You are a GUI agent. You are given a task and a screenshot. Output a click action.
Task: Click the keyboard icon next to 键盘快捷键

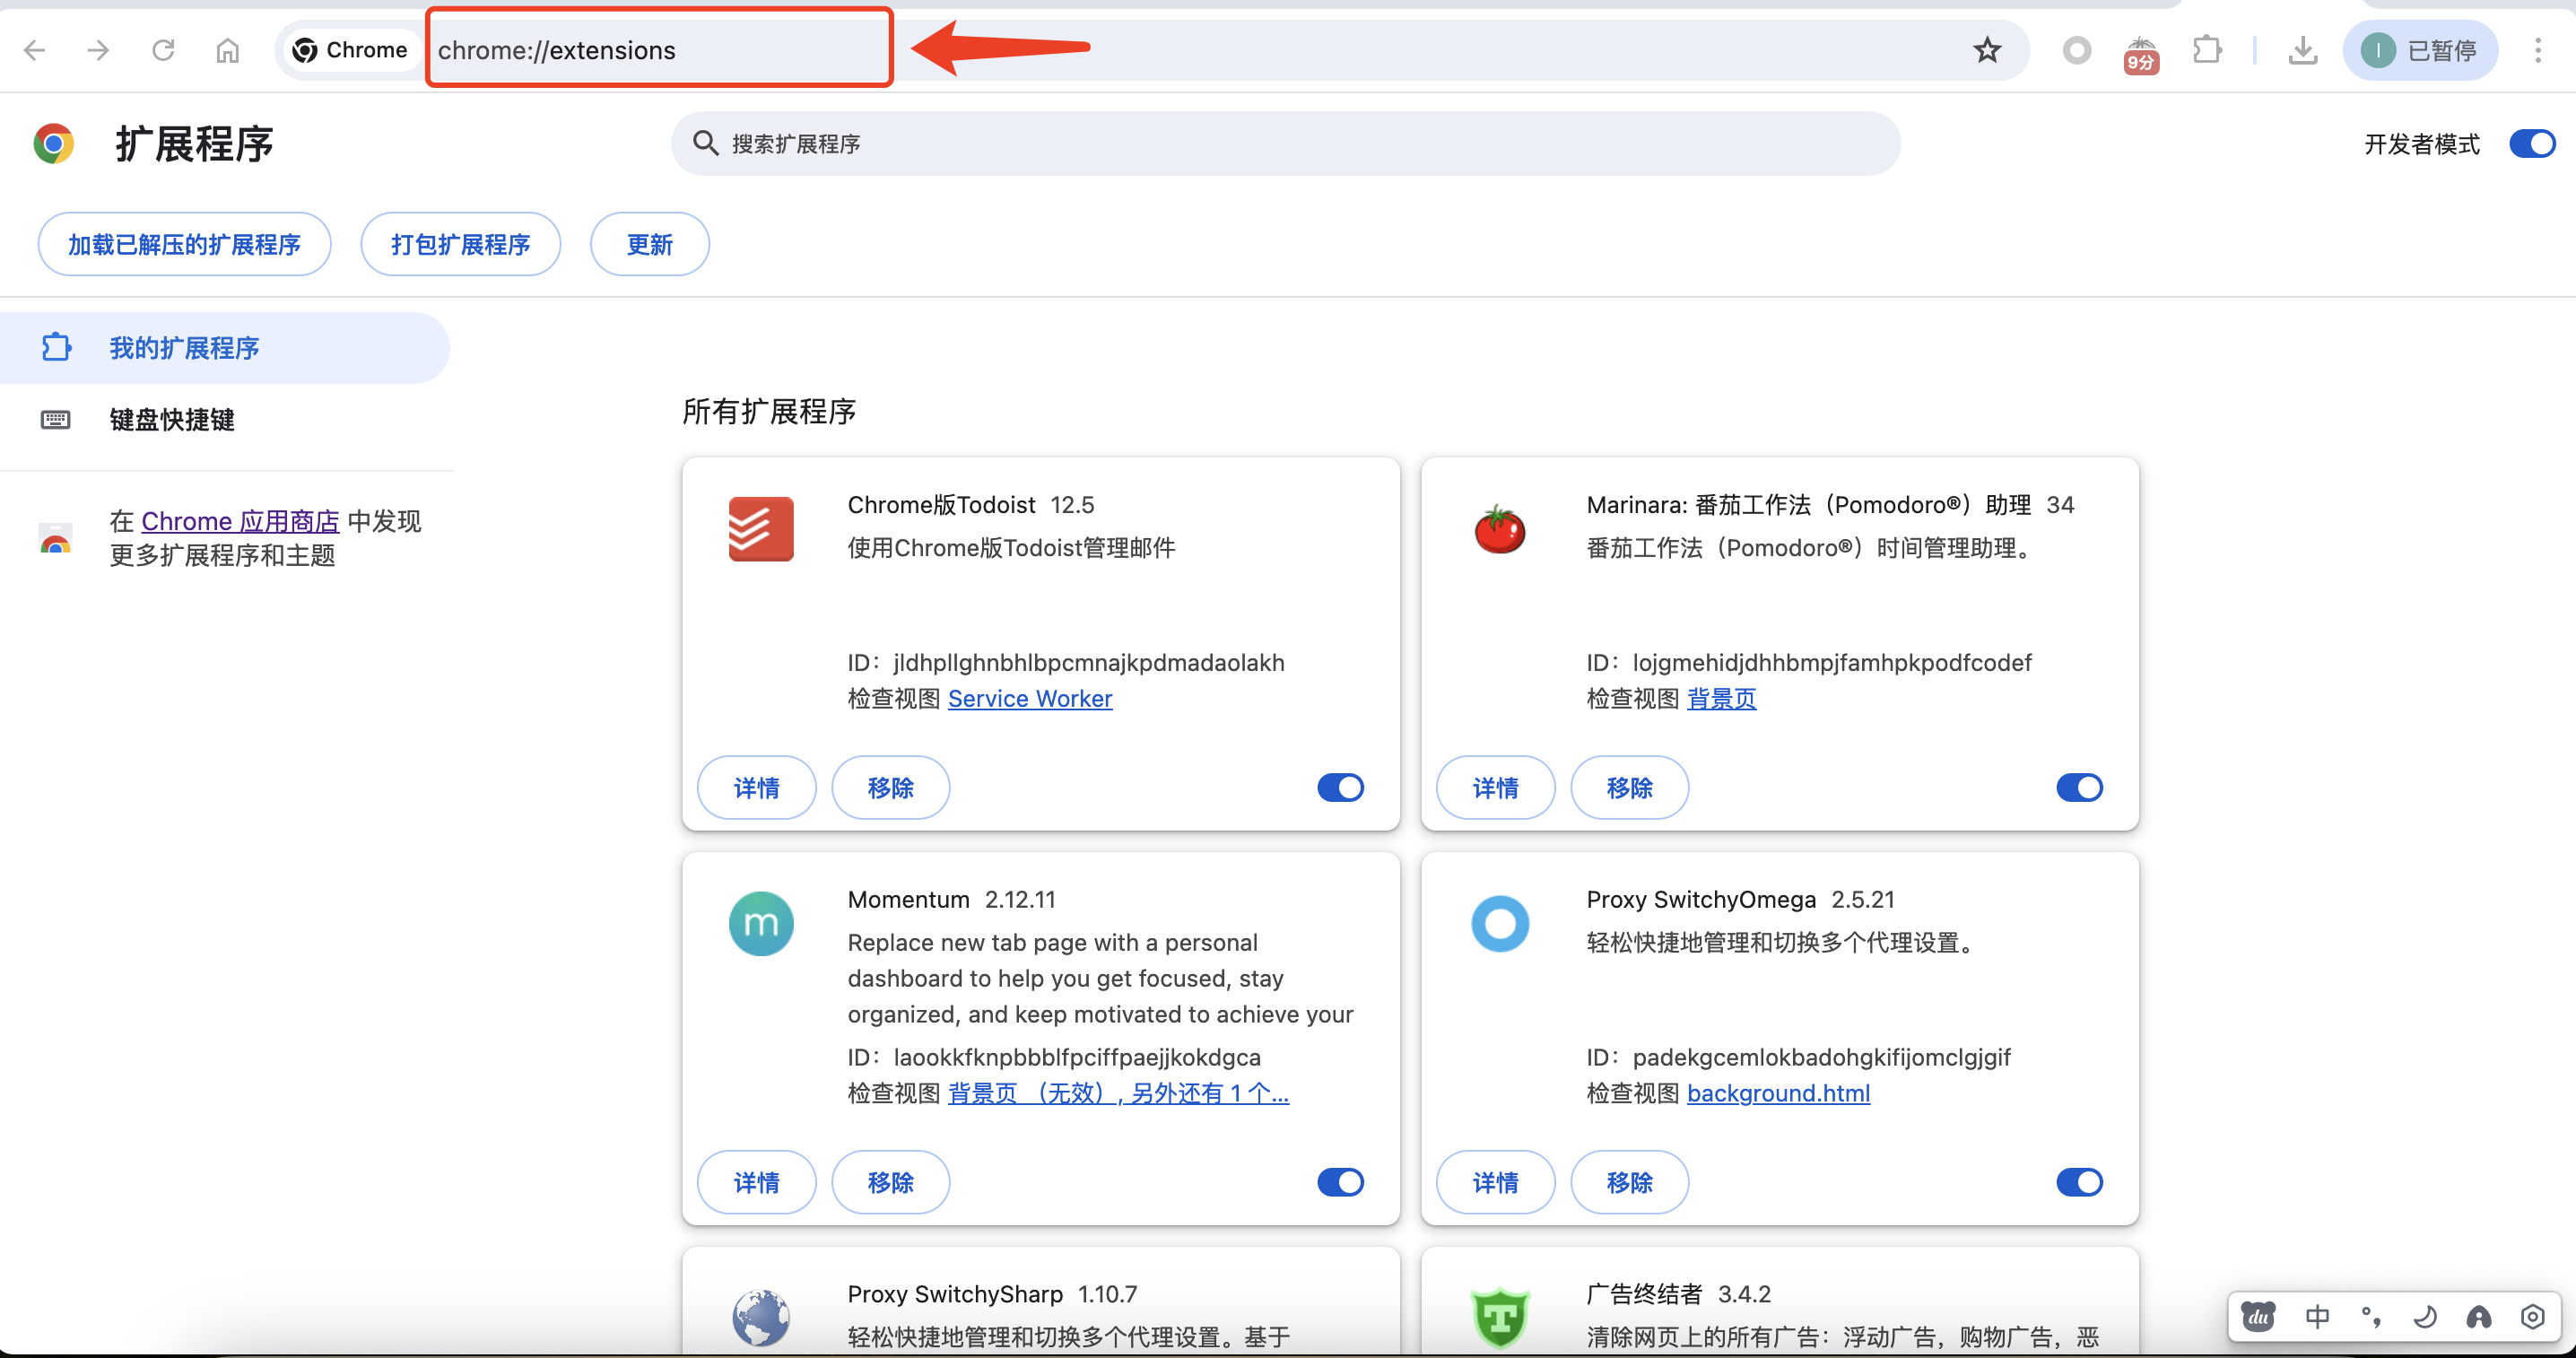(55, 419)
